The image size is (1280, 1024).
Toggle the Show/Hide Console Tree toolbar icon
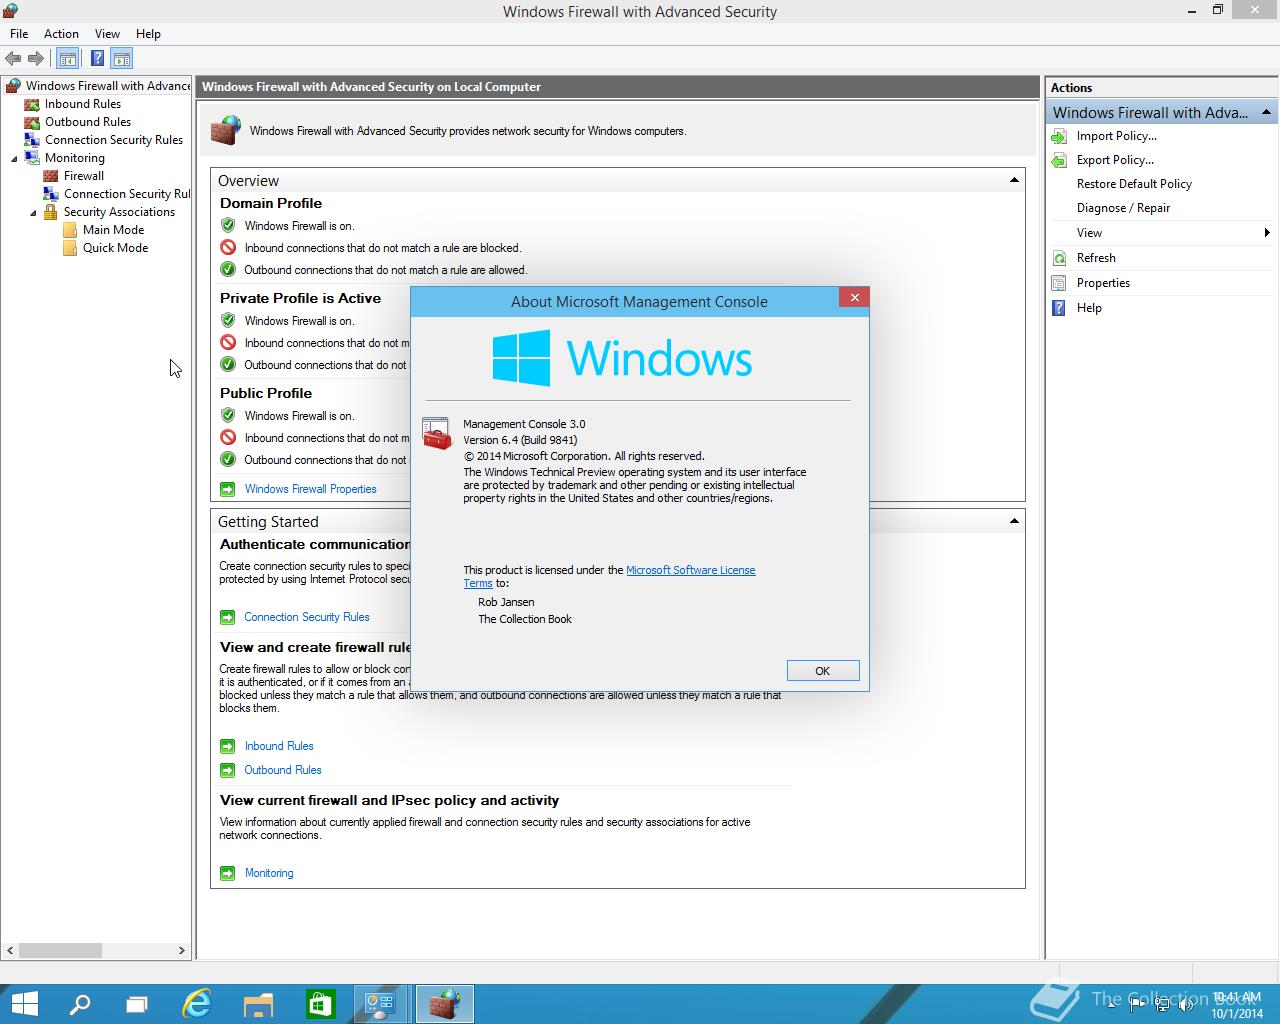[x=68, y=59]
